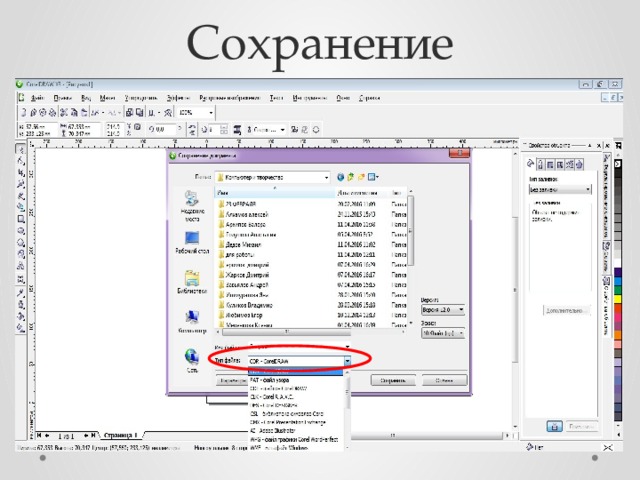Open the folder location dropdown
640x480 pixels.
tap(327, 178)
